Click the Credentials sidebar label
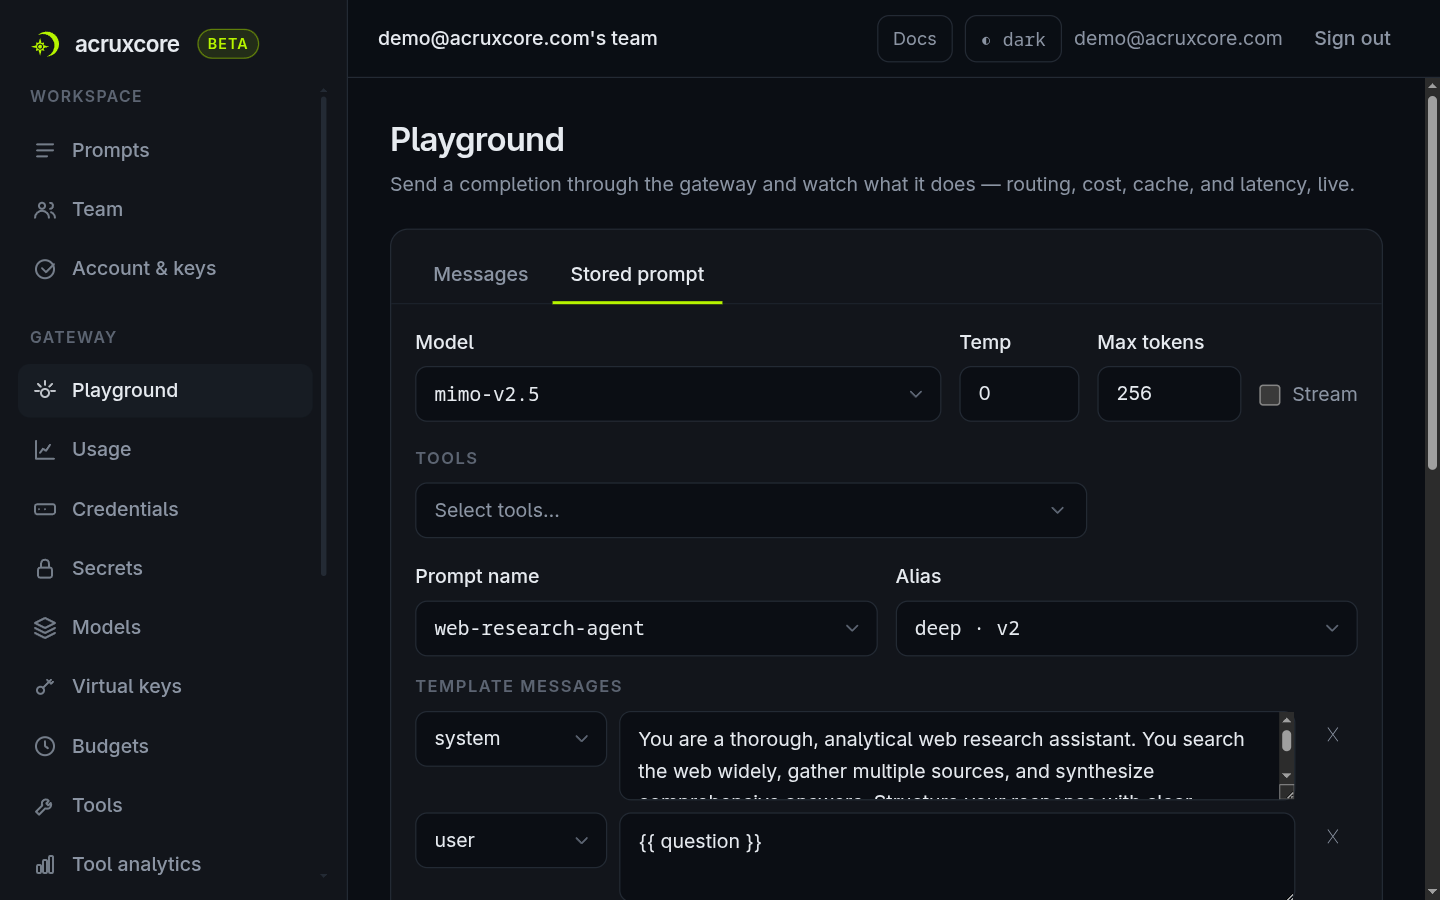Screen dimensions: 1440x900 click(x=125, y=509)
